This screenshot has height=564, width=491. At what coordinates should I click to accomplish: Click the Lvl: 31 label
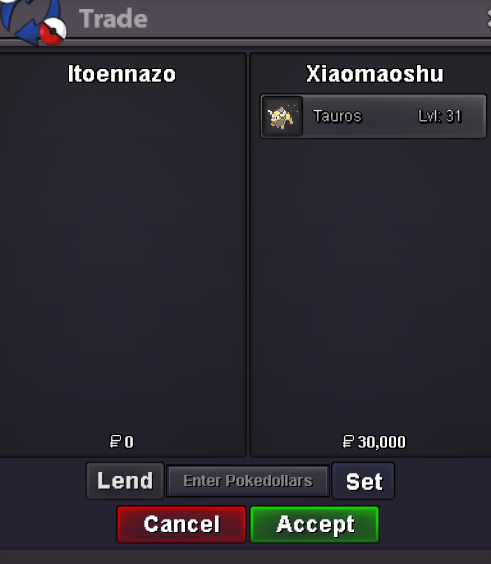[x=439, y=116]
